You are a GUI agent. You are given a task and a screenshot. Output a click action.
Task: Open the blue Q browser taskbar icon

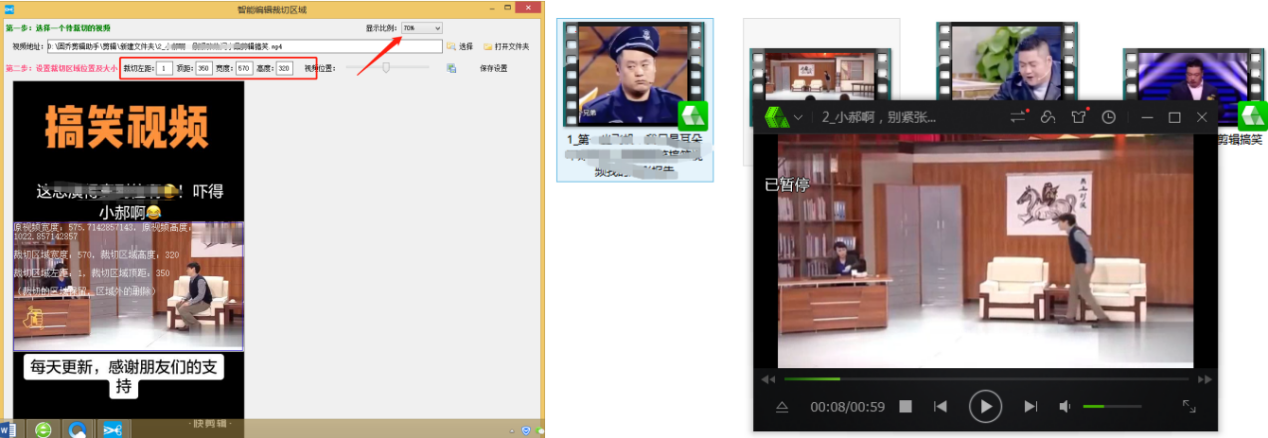click(76, 429)
